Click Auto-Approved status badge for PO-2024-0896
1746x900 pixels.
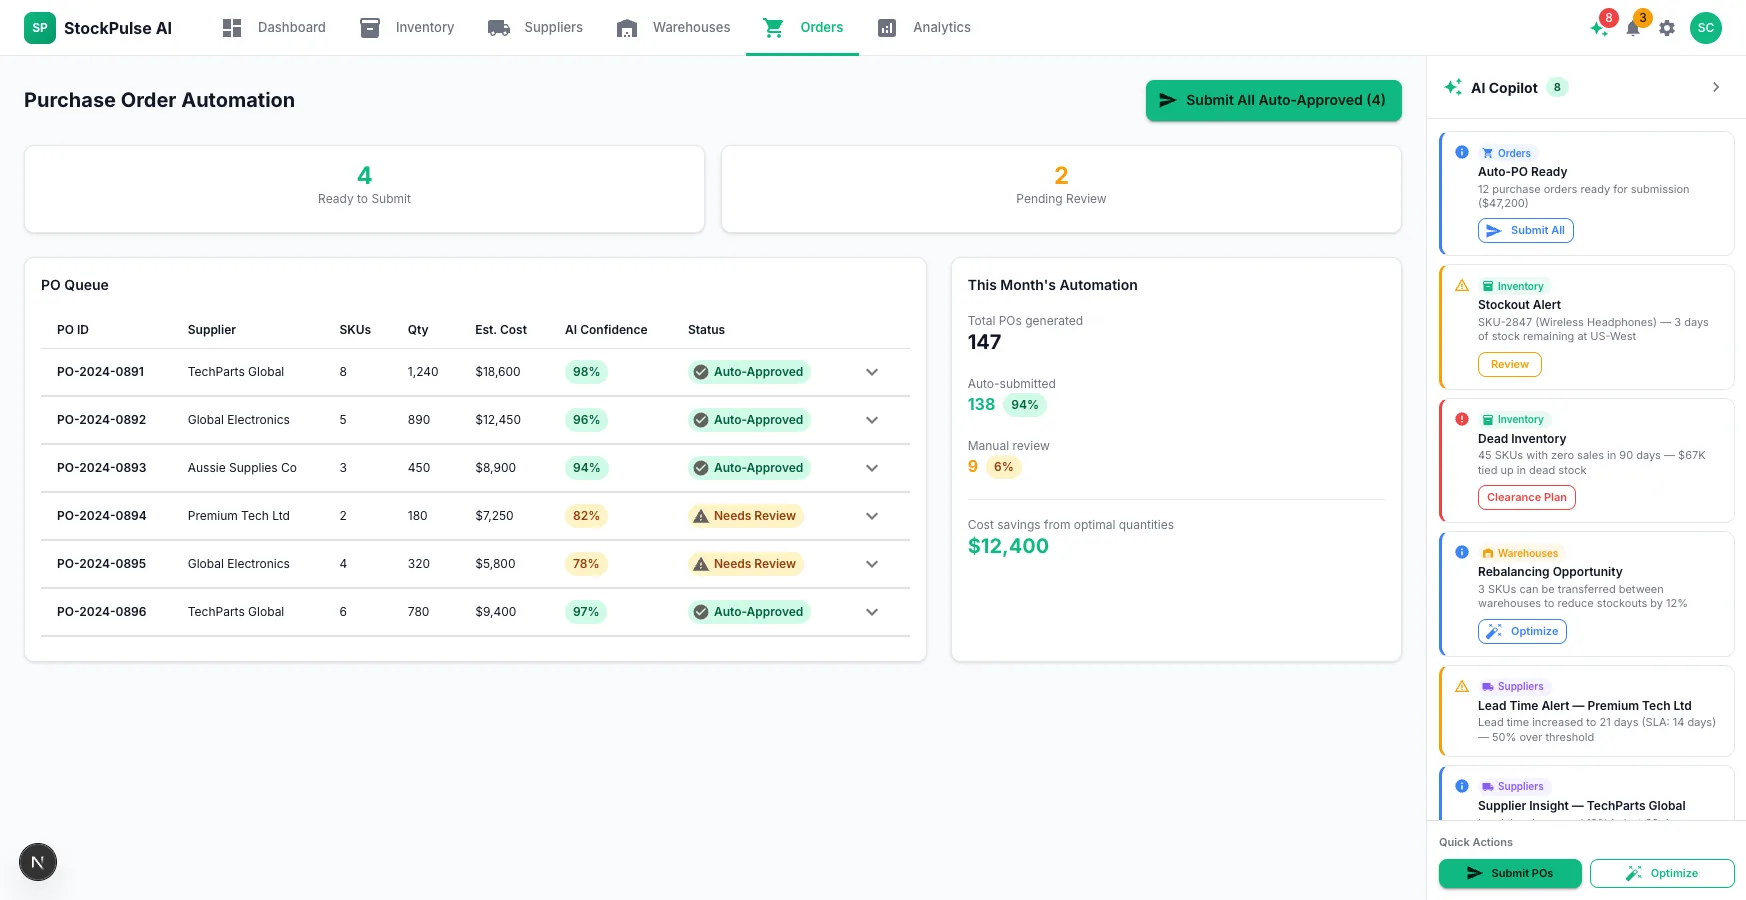click(x=749, y=612)
